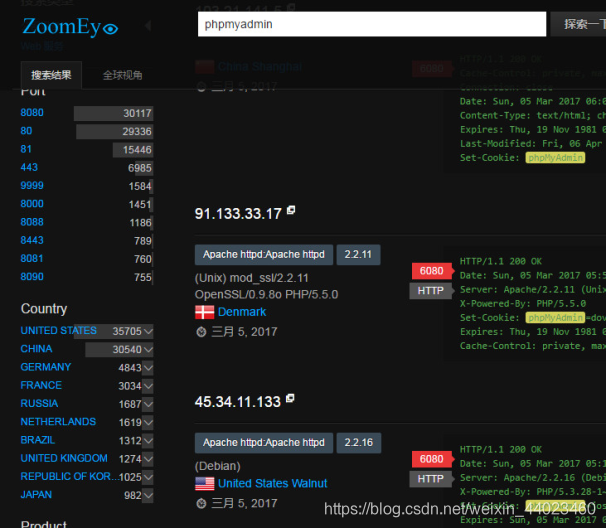The width and height of the screenshot is (606, 528).
Task: Click the 6080 port badge for 91.133.33.17
Action: coord(432,271)
